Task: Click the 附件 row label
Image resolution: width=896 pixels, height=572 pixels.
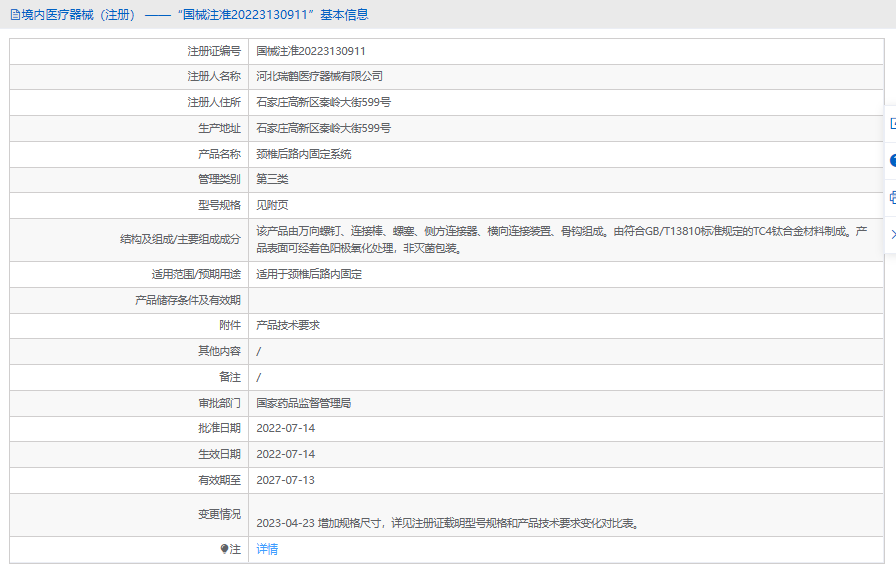Action: pyautogui.click(x=230, y=325)
